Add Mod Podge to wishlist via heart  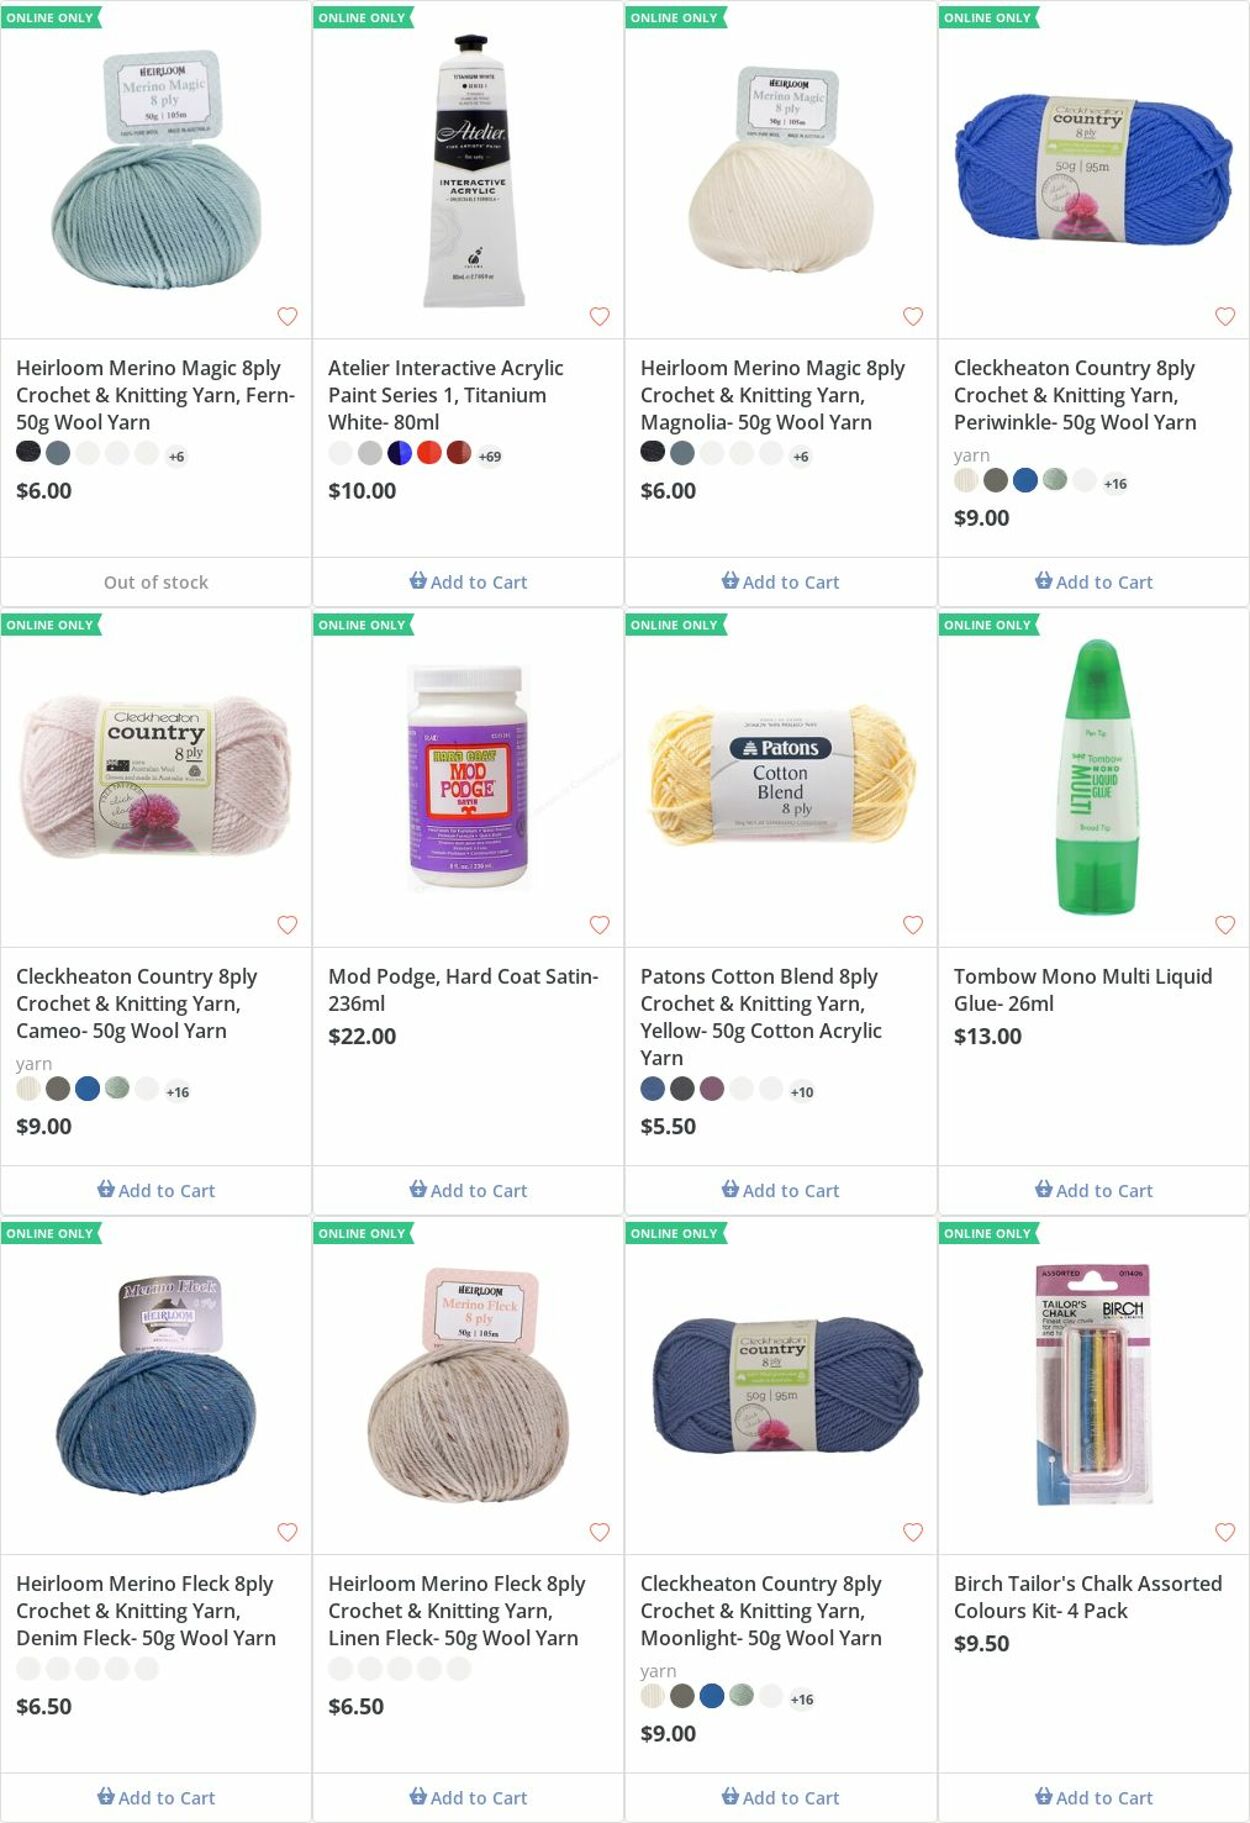coord(599,924)
